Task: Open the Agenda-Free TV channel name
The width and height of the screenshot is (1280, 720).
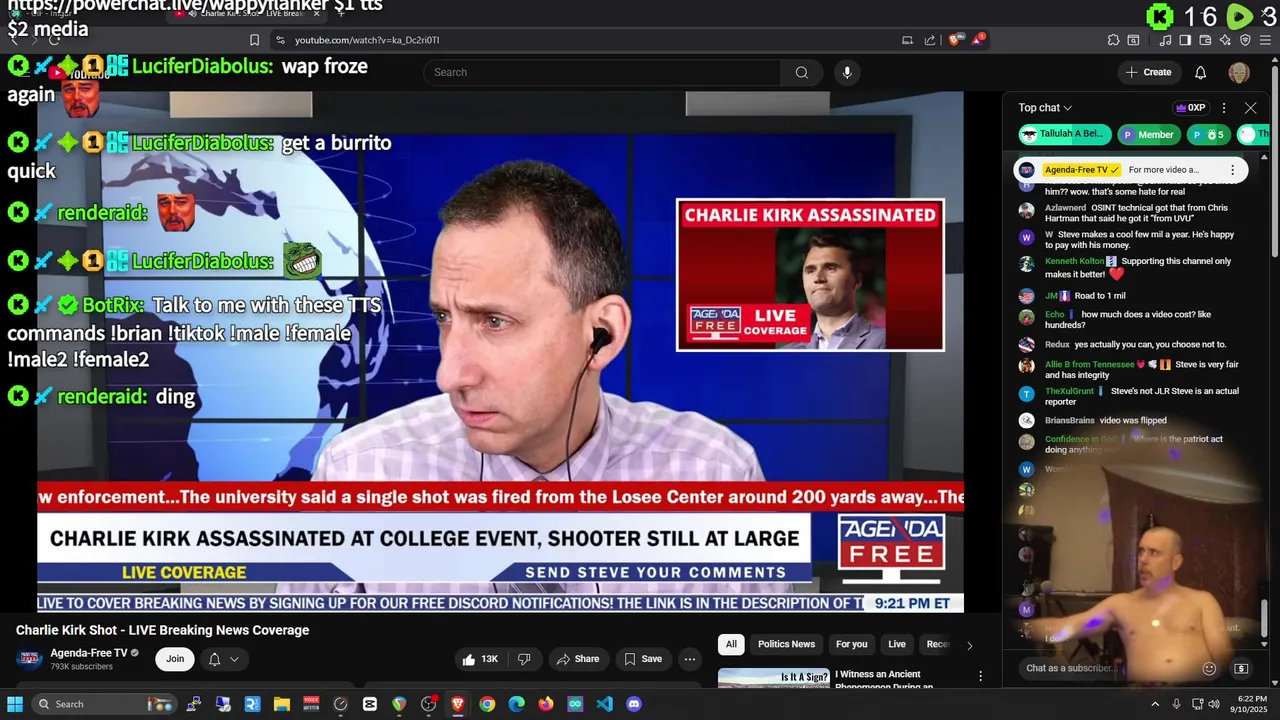Action: pyautogui.click(x=89, y=653)
